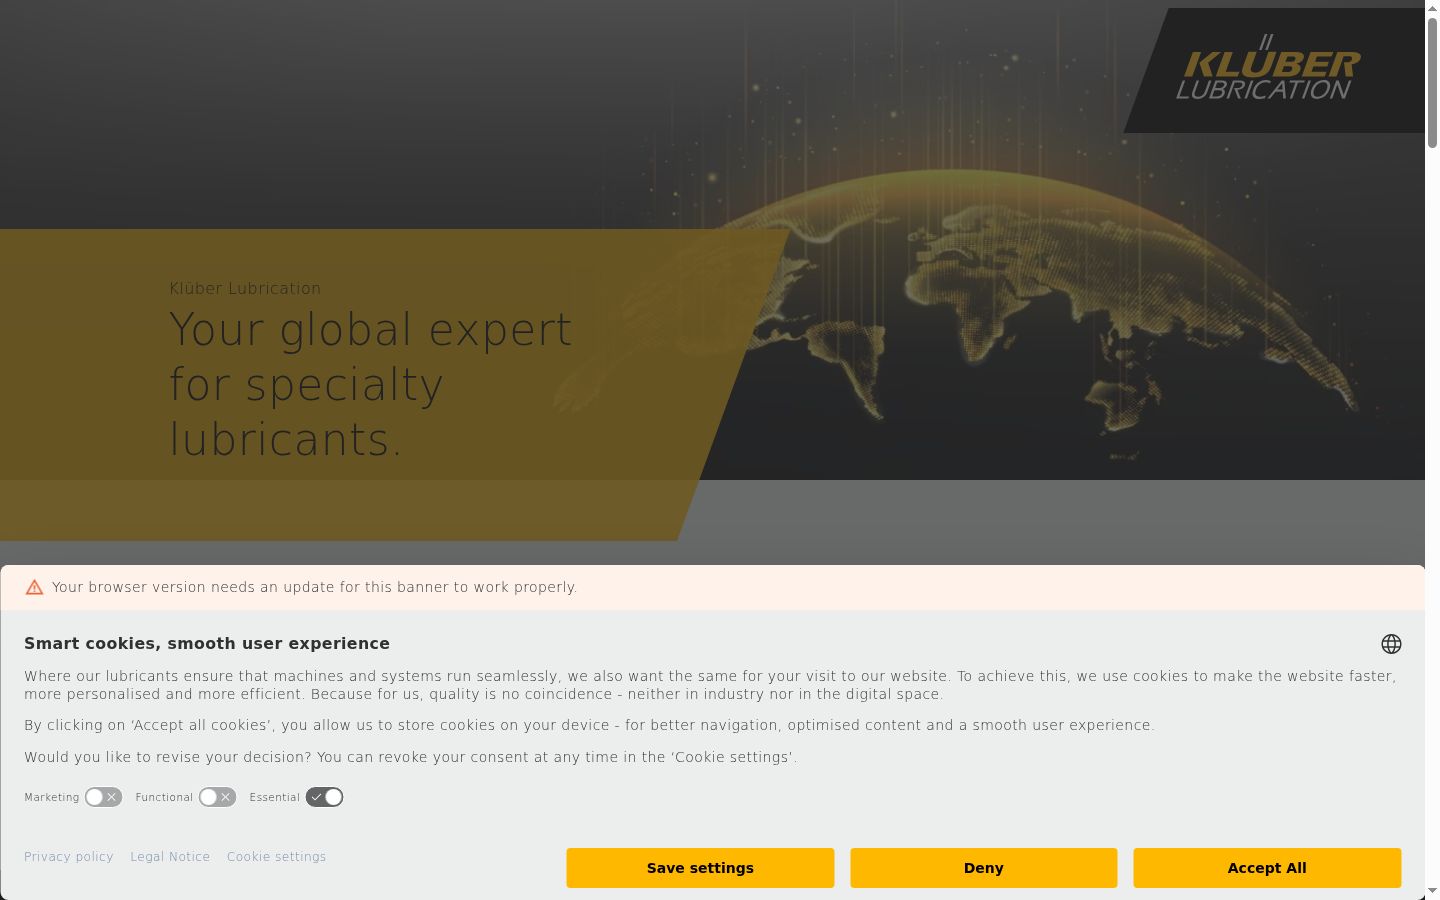Screen dimensions: 1440x900
Task: Click the Accept All button
Action: [x=1267, y=868]
